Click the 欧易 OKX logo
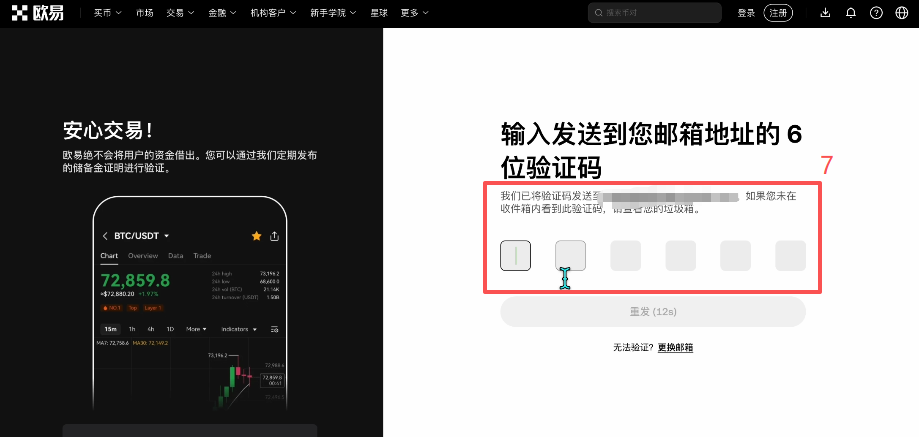Screen dimensions: 919x437 click(38, 13)
